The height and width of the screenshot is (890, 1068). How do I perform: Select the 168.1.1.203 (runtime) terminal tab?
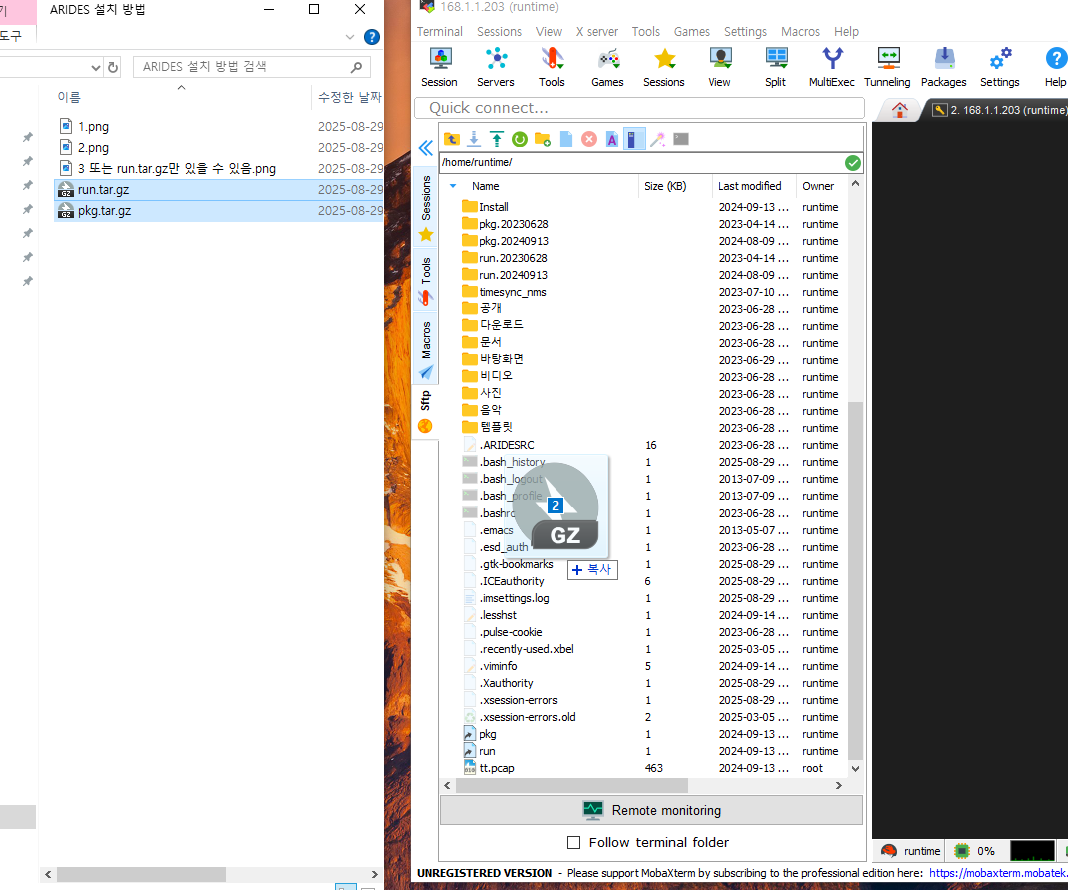(x=998, y=110)
